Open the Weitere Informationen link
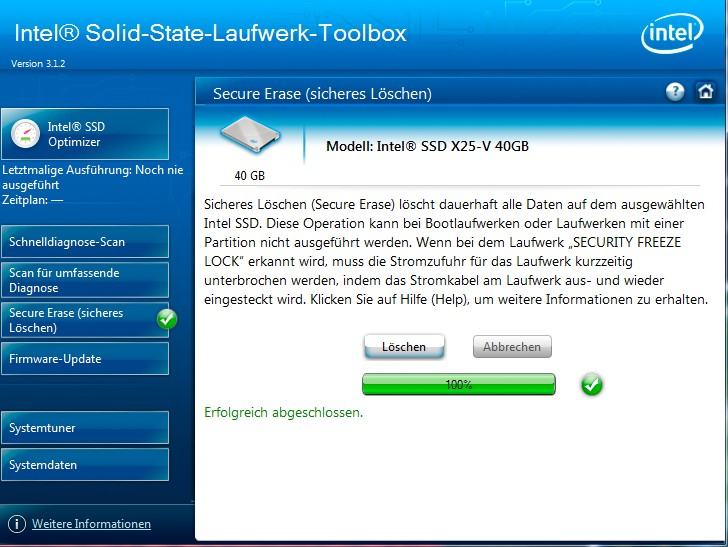The width and height of the screenshot is (728, 547). (x=91, y=524)
